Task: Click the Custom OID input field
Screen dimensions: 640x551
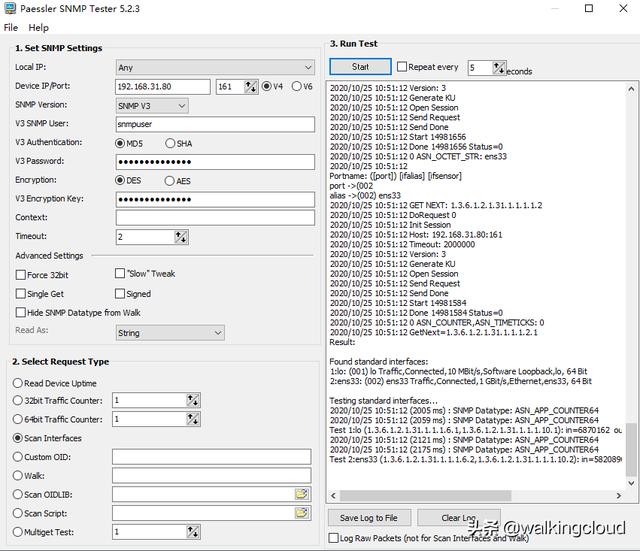Action: (x=211, y=457)
